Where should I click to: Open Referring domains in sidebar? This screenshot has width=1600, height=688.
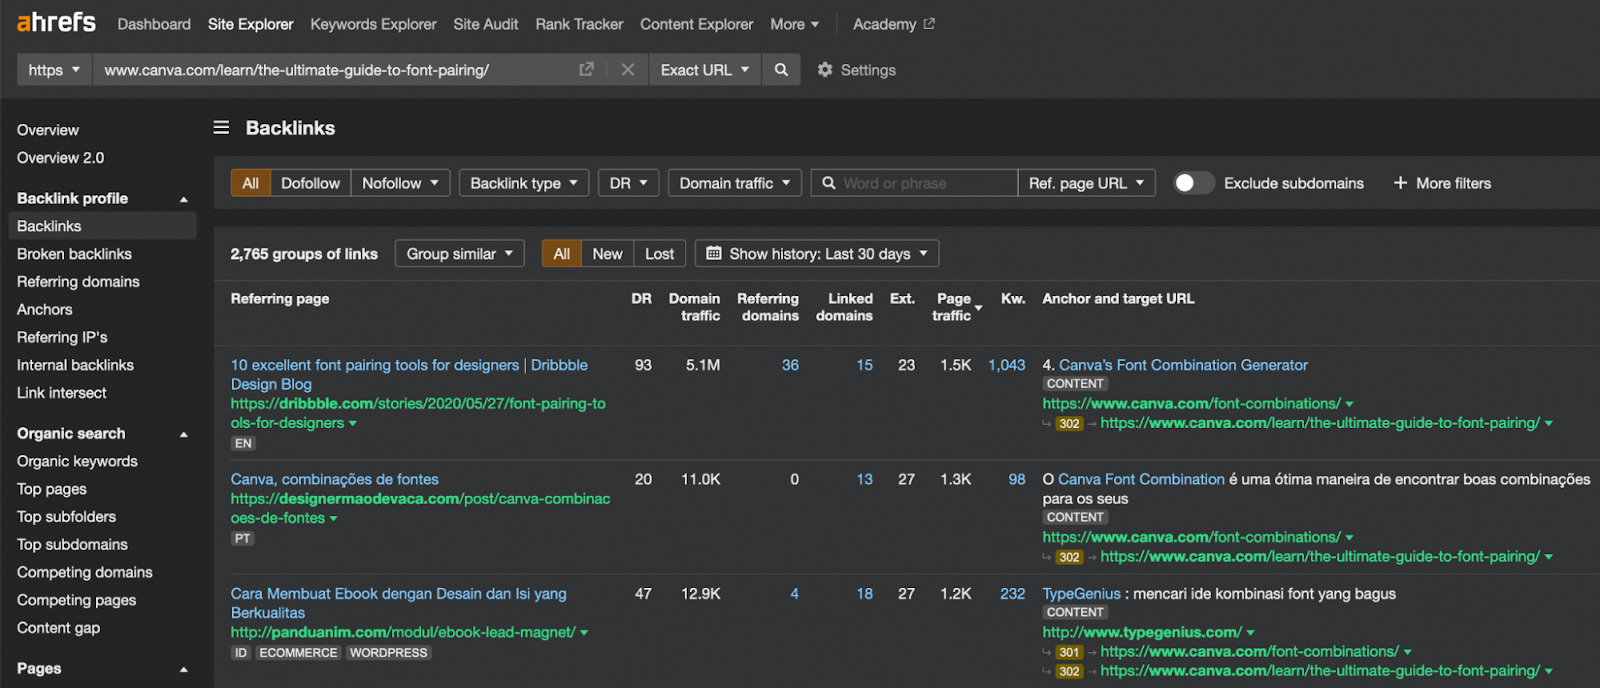(78, 282)
